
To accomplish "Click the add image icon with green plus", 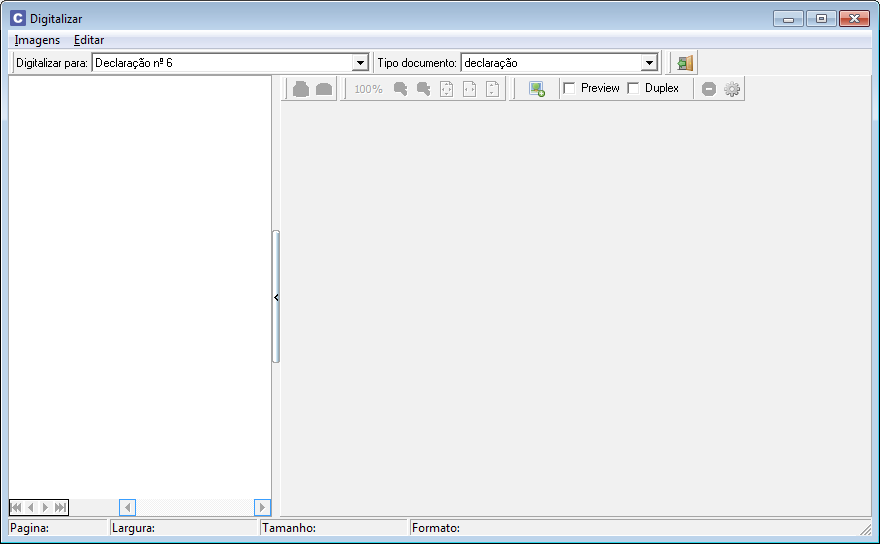I will tap(537, 89).
